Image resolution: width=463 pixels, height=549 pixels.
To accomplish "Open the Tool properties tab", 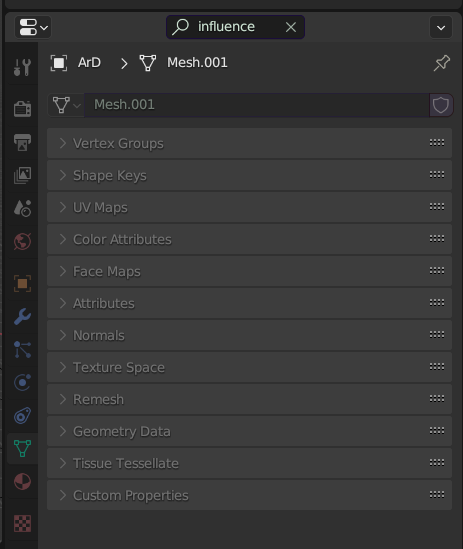I will 22,67.
